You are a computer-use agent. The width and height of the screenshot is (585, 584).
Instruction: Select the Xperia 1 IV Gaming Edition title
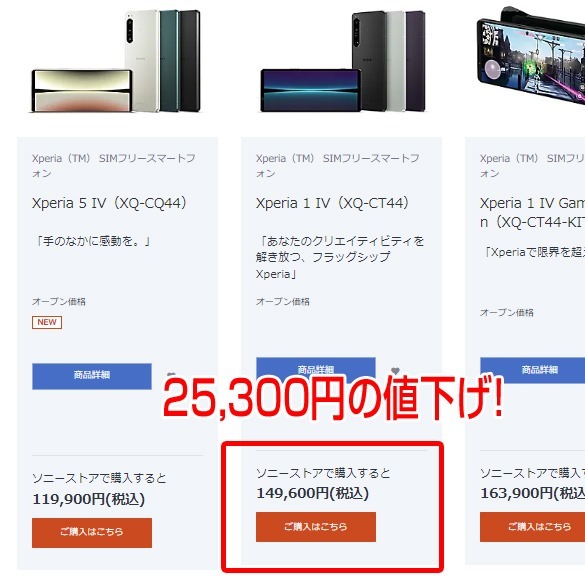[532, 212]
